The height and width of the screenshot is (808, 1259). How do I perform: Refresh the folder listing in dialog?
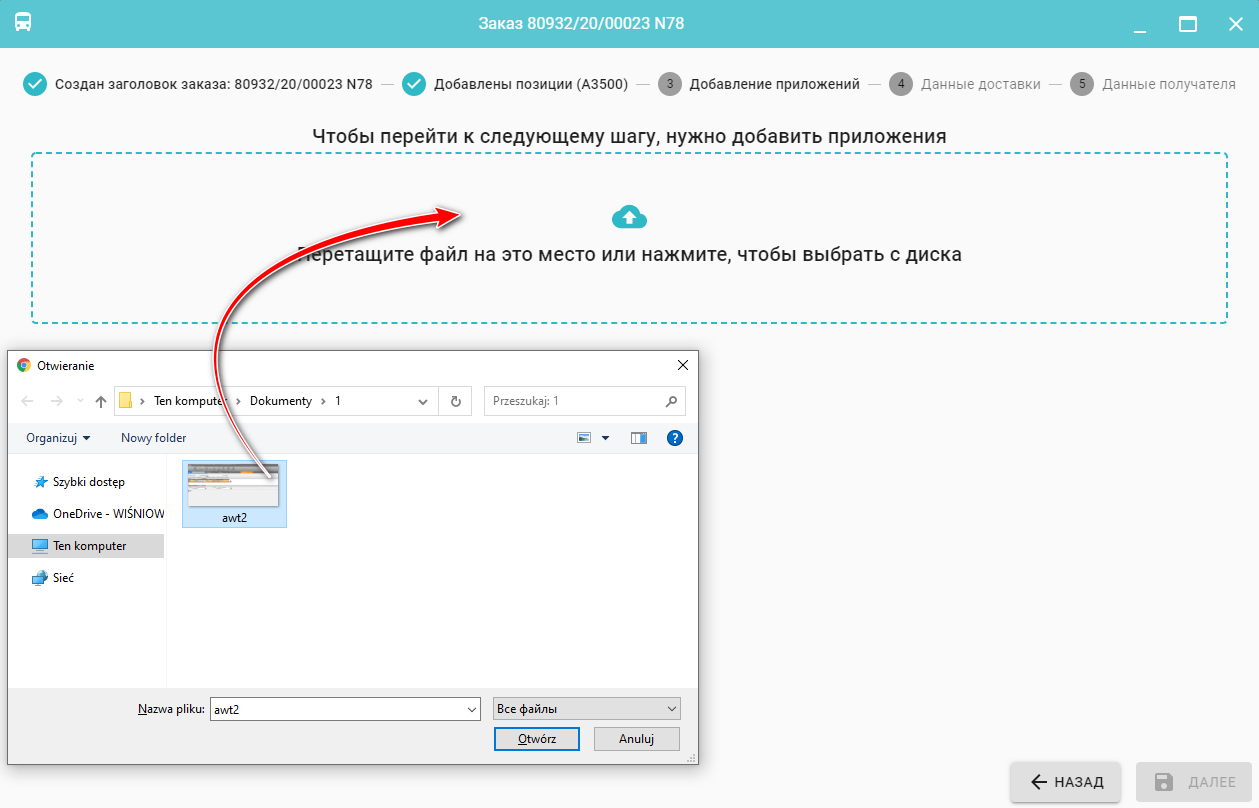click(455, 401)
